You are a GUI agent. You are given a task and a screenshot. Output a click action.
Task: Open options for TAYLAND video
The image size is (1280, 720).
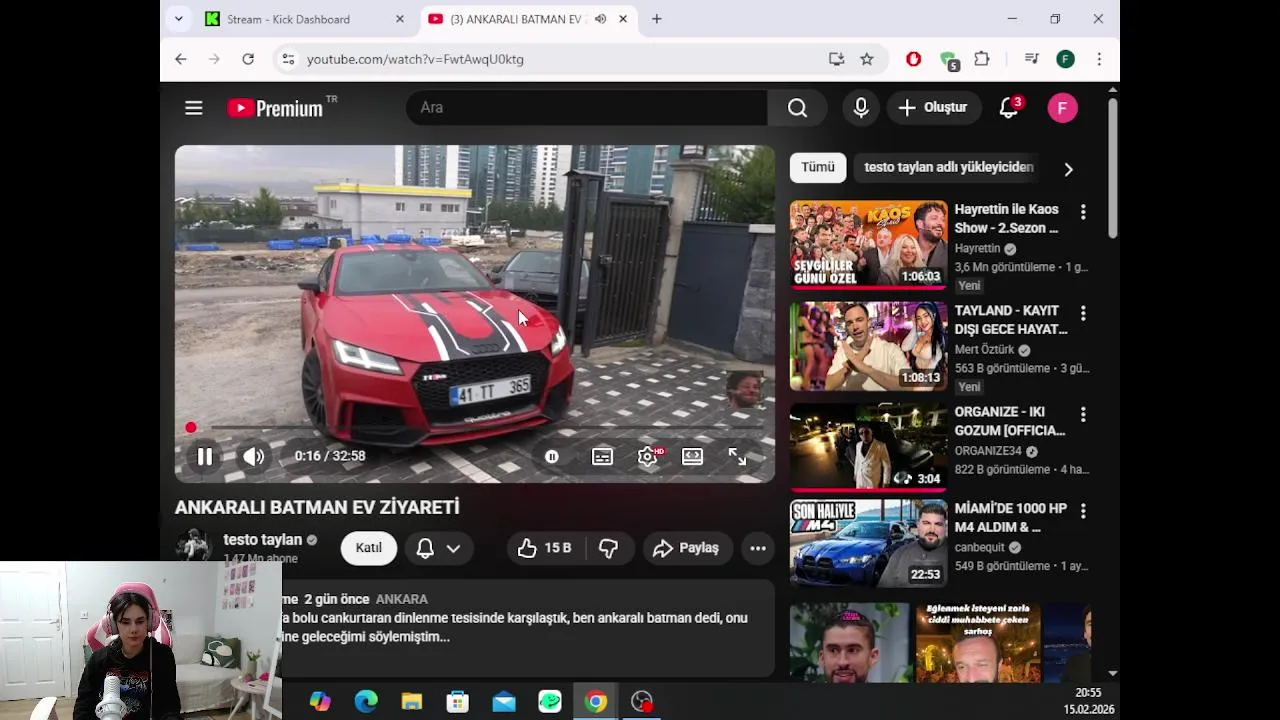[x=1083, y=313]
